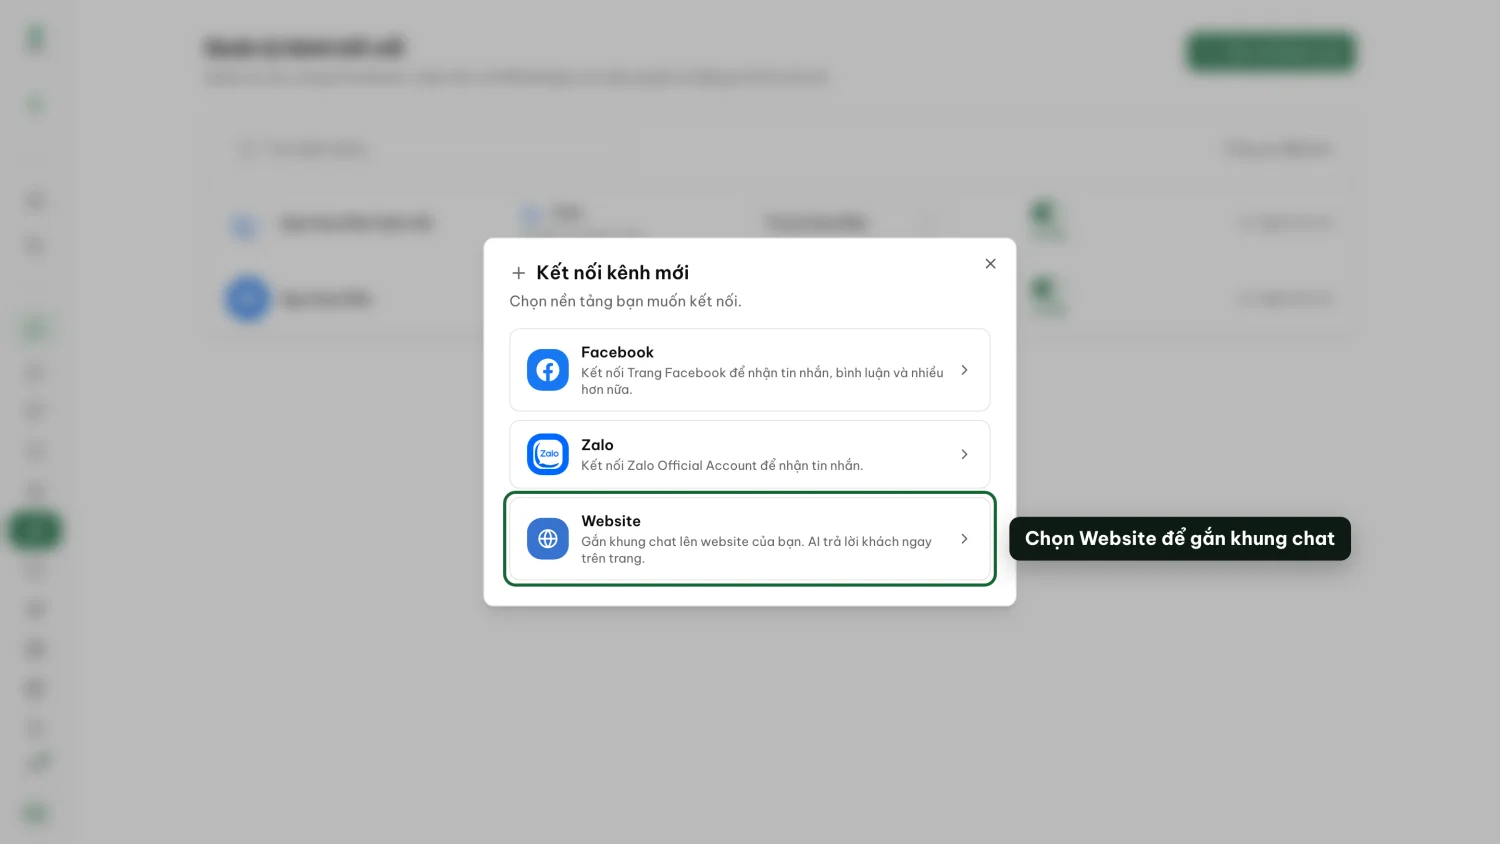The width and height of the screenshot is (1500, 844).
Task: Choose the Facebook channel option
Action: pyautogui.click(x=749, y=370)
